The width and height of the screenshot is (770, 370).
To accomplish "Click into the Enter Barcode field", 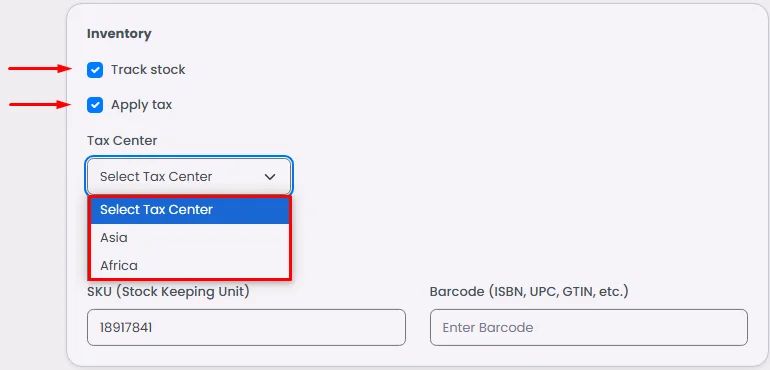I will 589,327.
